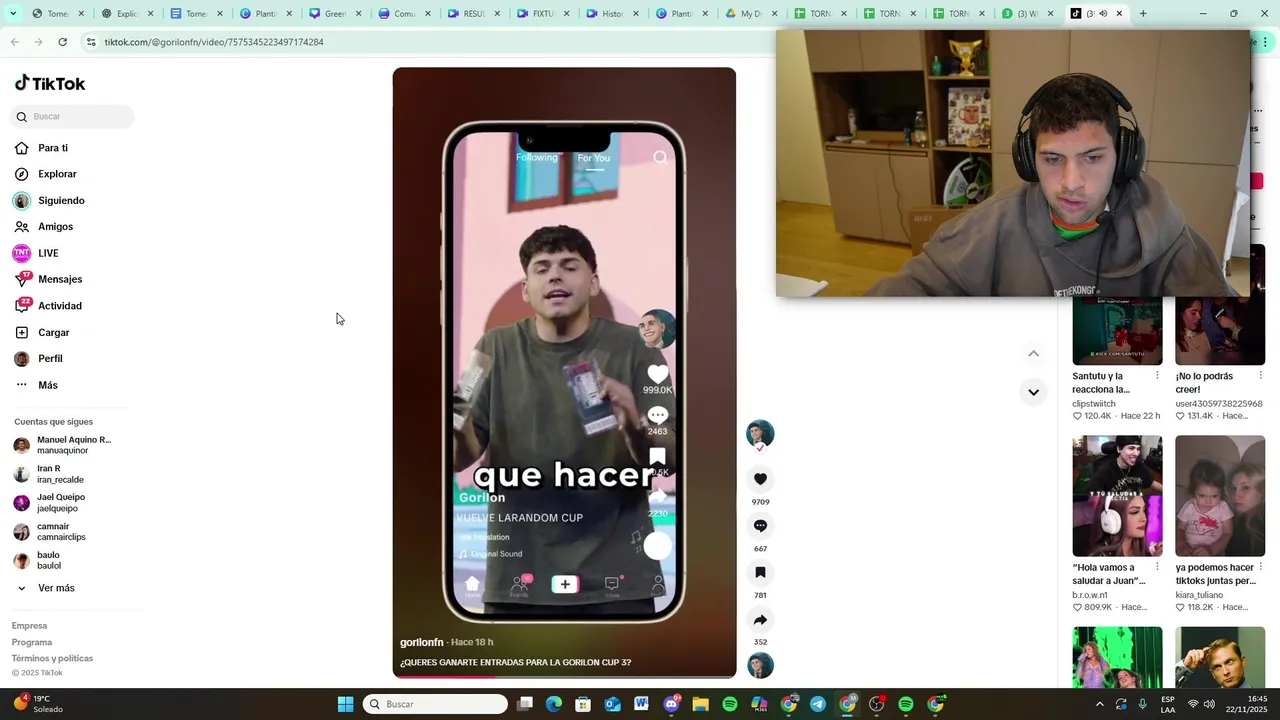
Task: Switch to the "FIXTU" browser tab
Action: point(542,14)
